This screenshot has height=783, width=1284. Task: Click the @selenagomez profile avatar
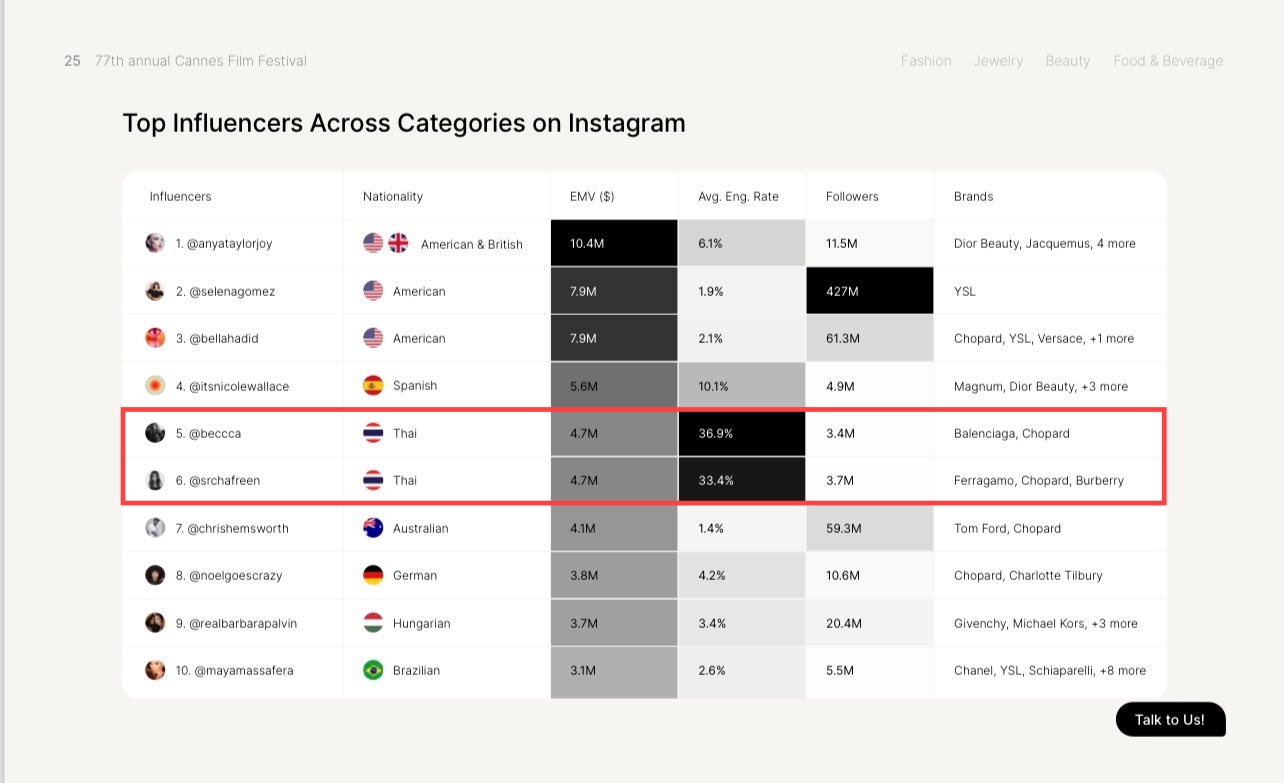(x=155, y=291)
